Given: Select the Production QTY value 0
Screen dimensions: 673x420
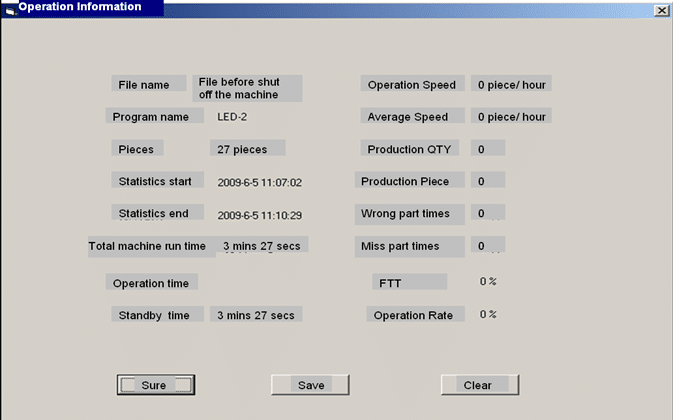Looking at the screenshot, I should point(488,148).
